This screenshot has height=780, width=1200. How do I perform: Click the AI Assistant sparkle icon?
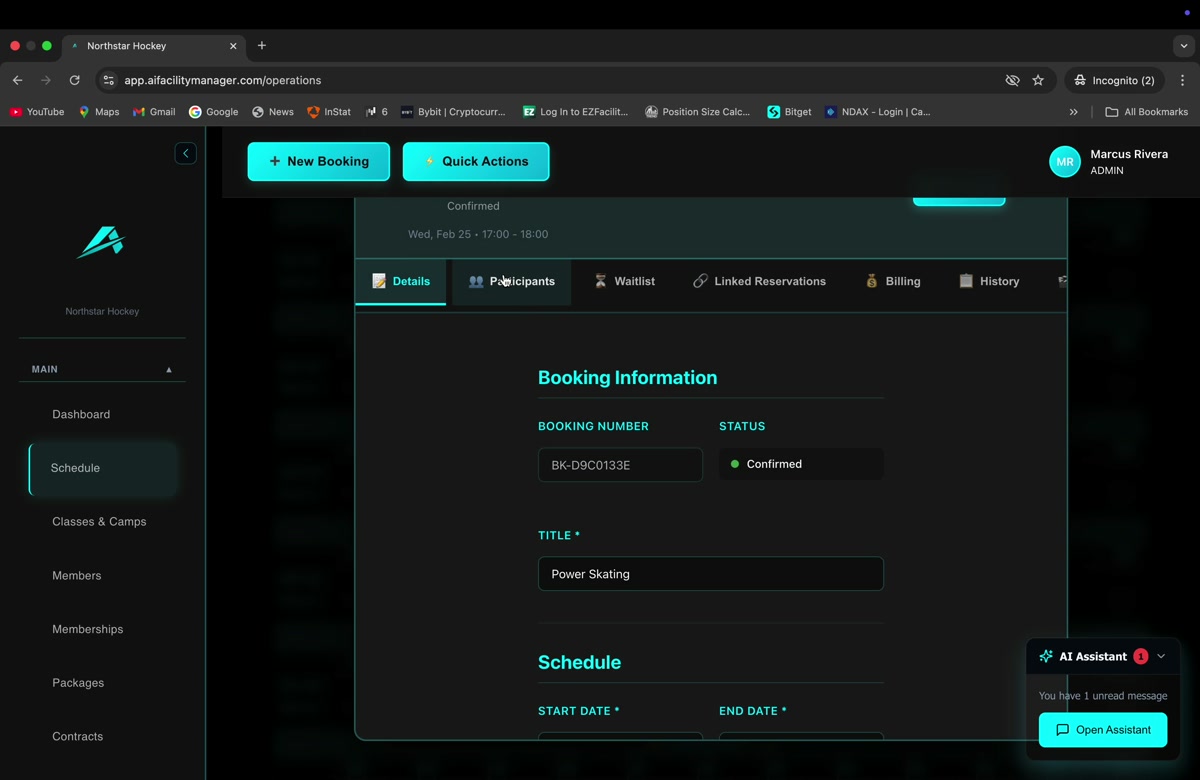1045,656
